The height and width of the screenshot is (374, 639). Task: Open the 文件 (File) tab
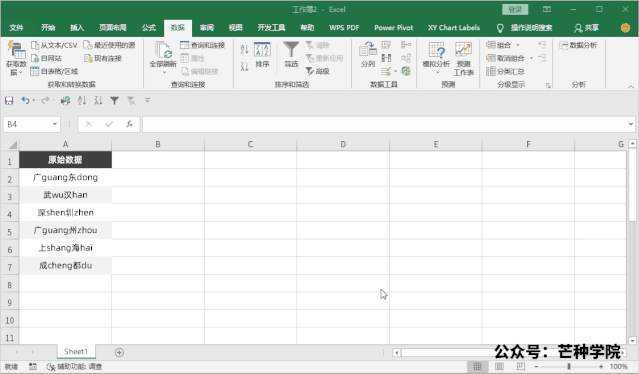click(x=16, y=28)
